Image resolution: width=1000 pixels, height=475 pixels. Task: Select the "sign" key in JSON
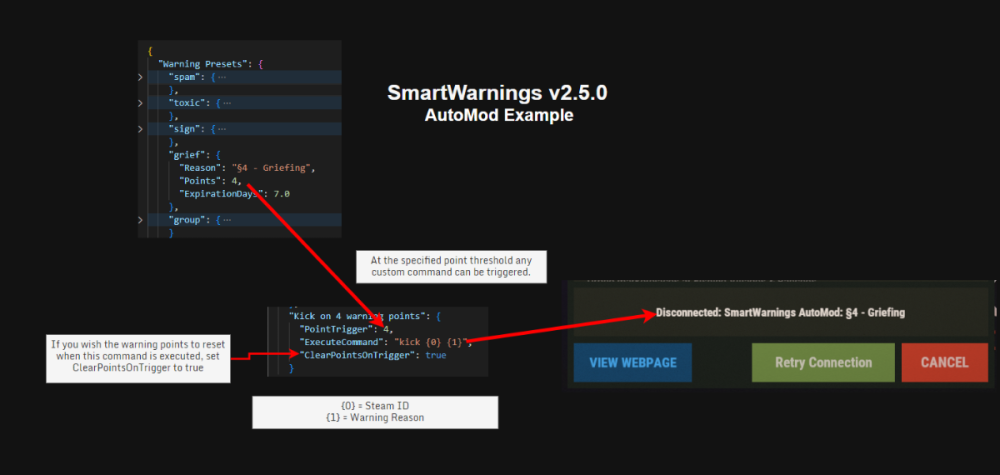click(x=183, y=129)
